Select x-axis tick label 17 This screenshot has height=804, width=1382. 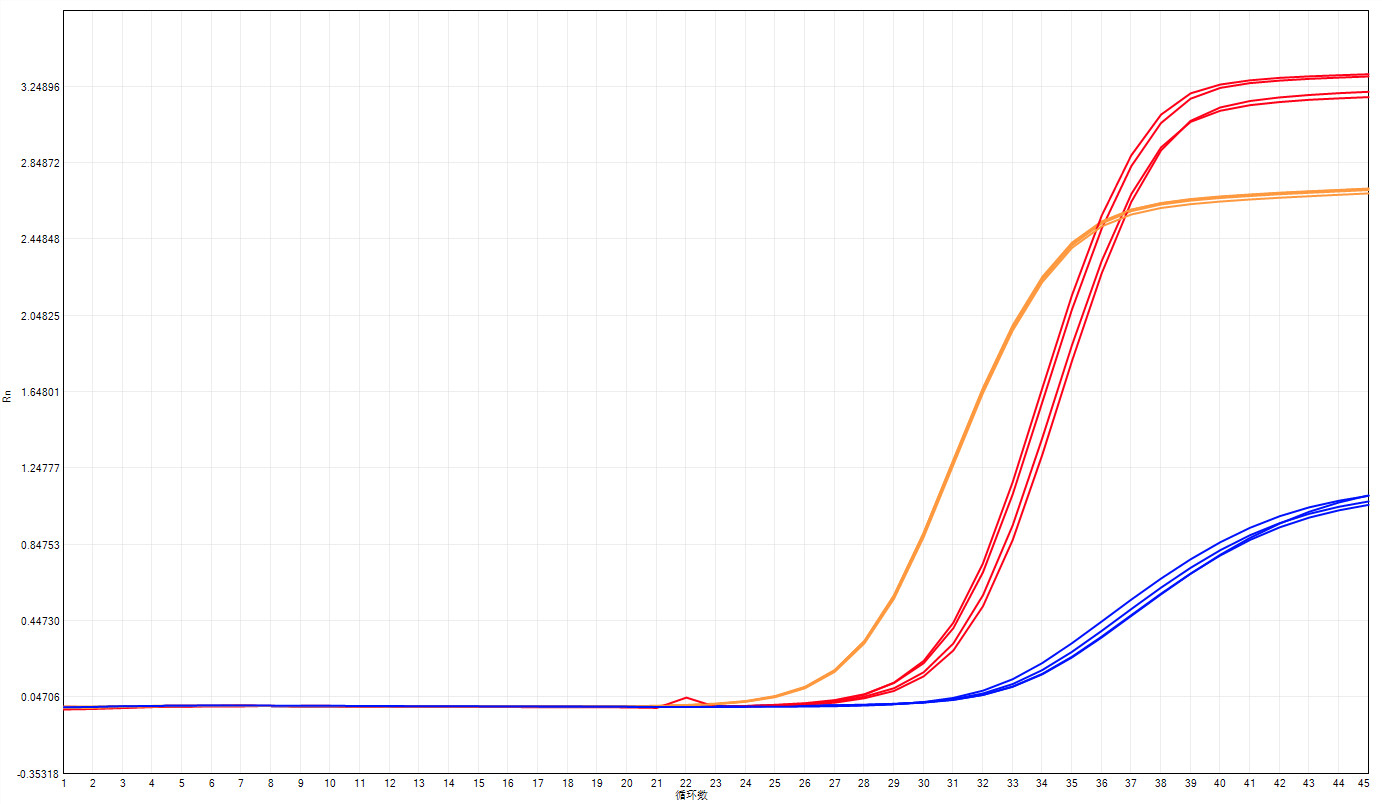(x=538, y=783)
